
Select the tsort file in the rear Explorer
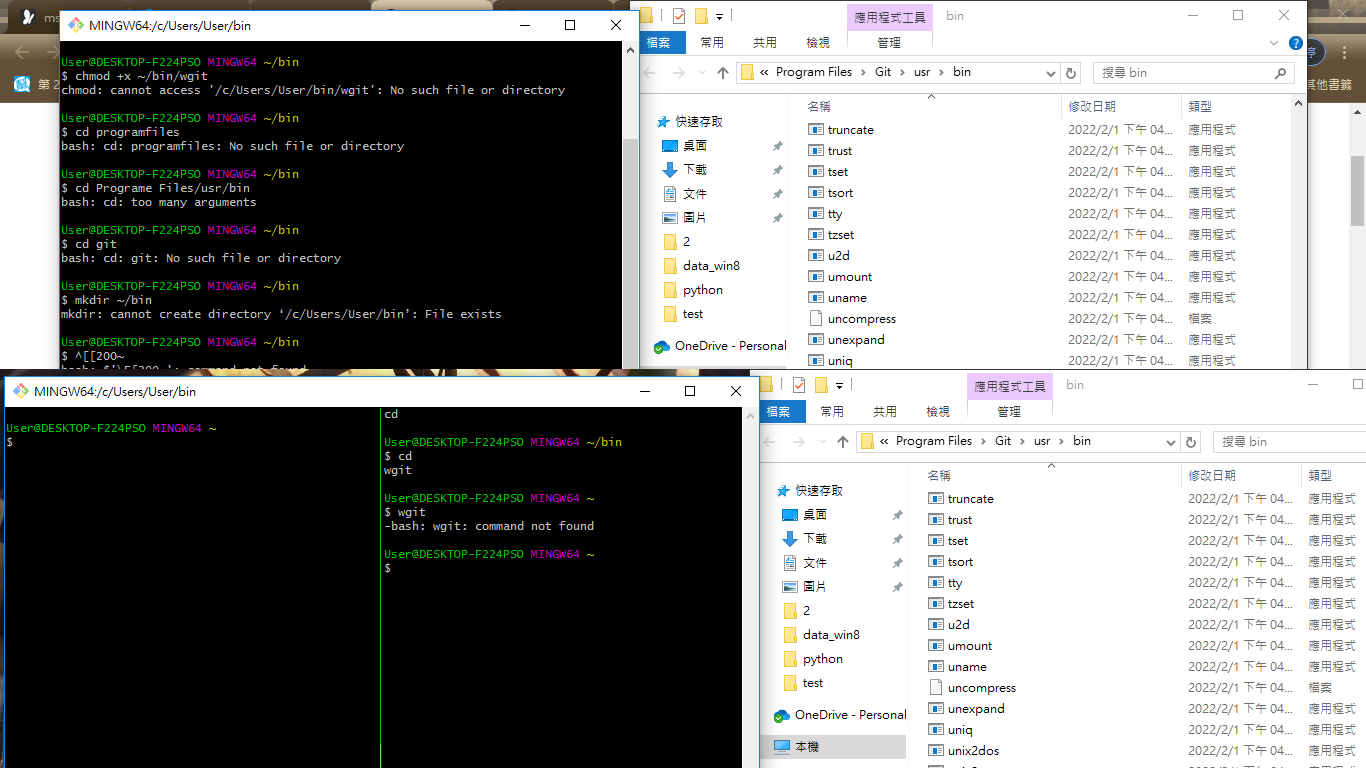[840, 193]
